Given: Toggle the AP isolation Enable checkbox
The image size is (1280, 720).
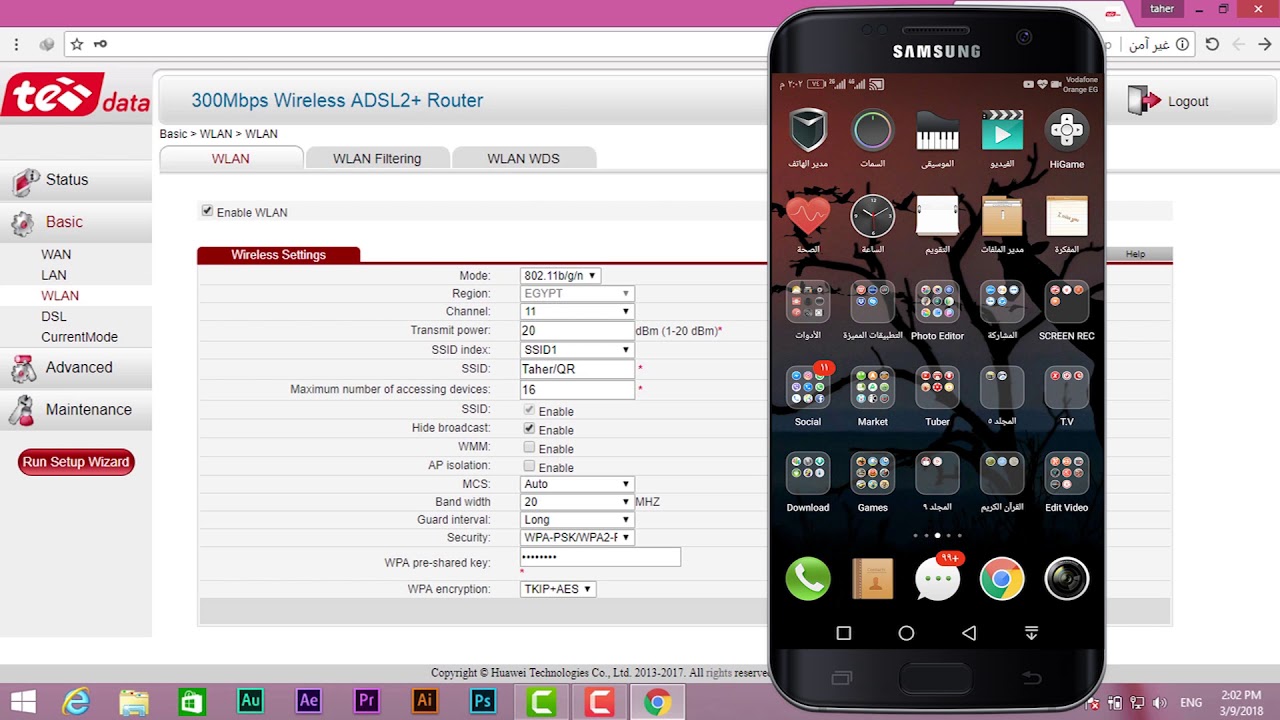Looking at the screenshot, I should [529, 466].
